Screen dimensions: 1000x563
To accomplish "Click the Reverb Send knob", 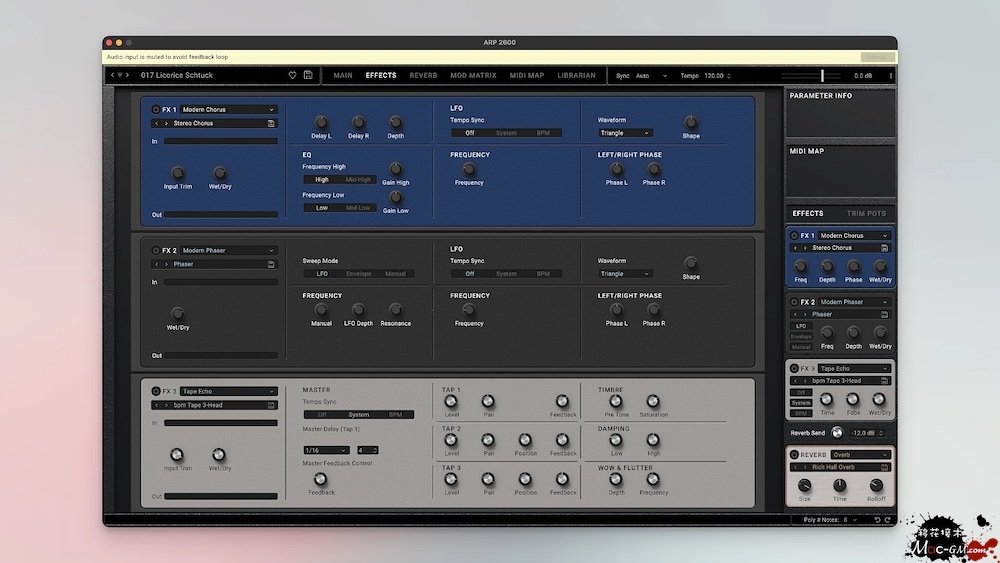I will [837, 433].
